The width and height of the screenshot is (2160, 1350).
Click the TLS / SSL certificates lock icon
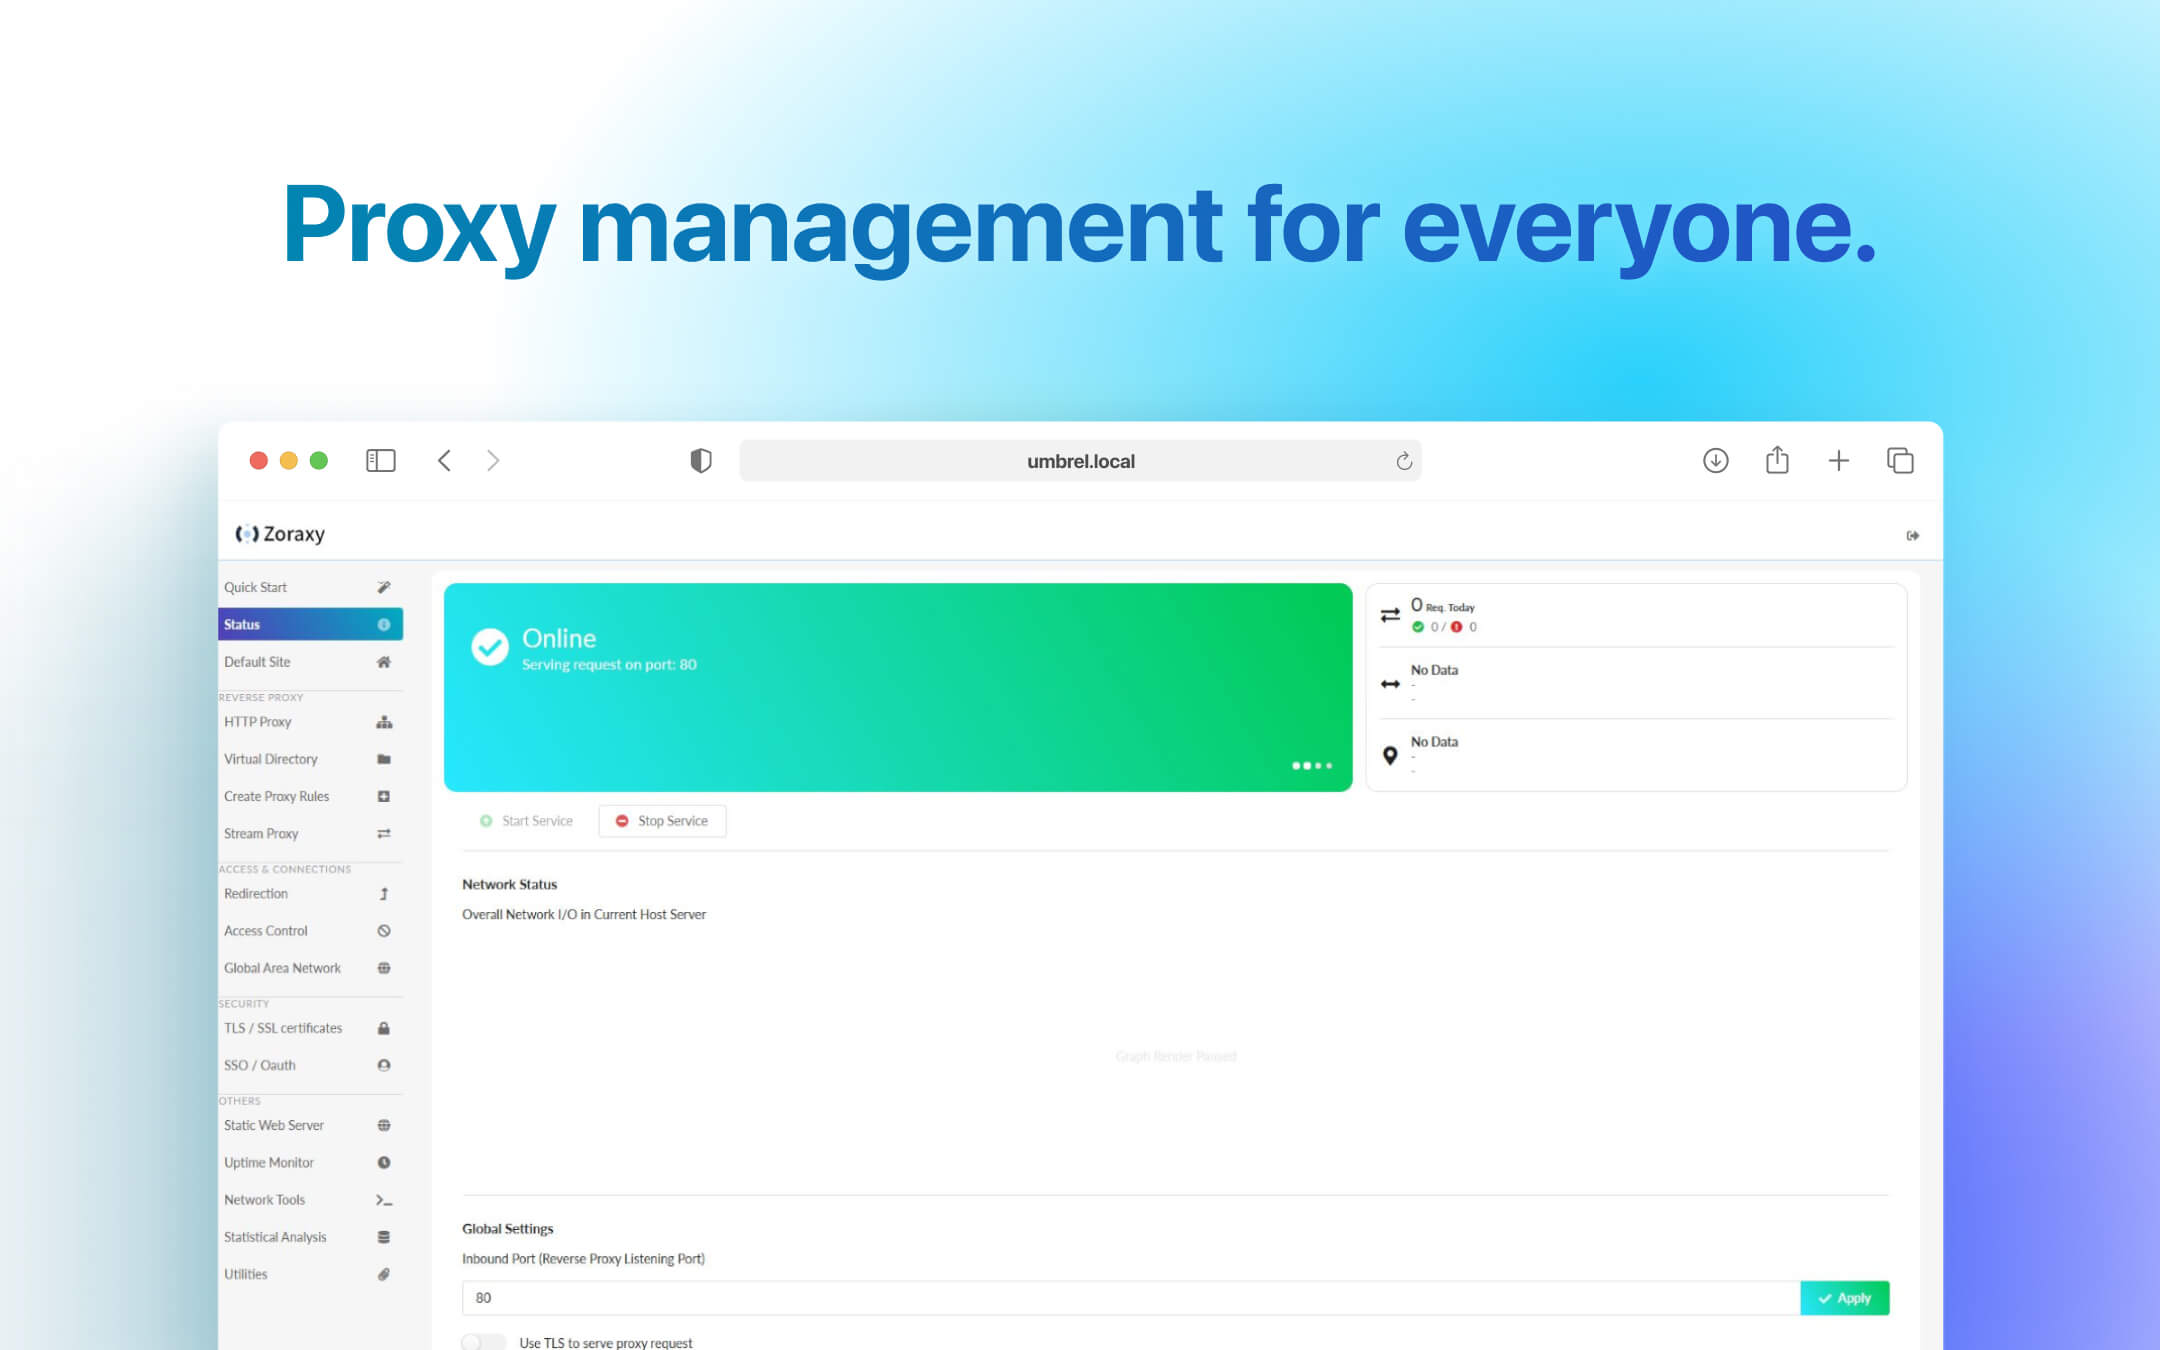tap(384, 1028)
